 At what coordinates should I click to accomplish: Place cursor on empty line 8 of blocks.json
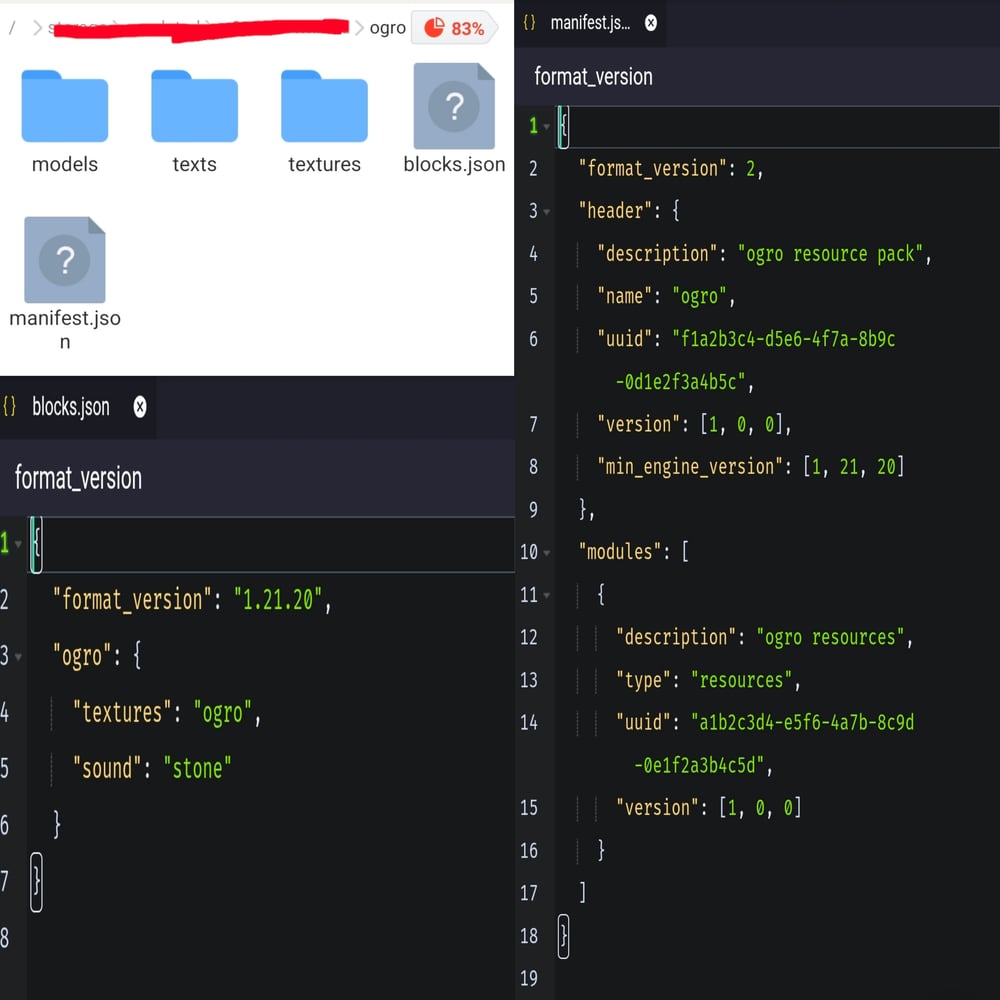coord(200,937)
